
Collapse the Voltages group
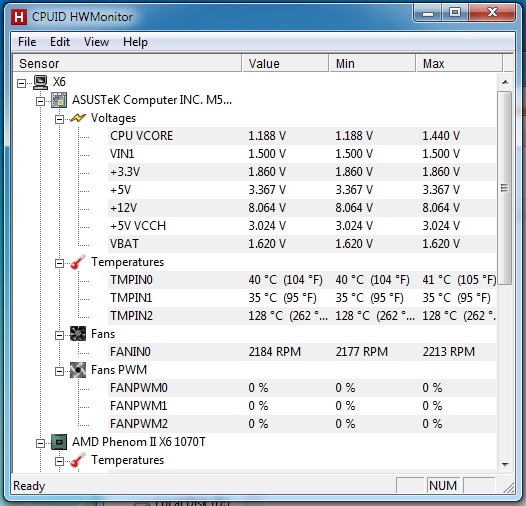click(x=59, y=119)
